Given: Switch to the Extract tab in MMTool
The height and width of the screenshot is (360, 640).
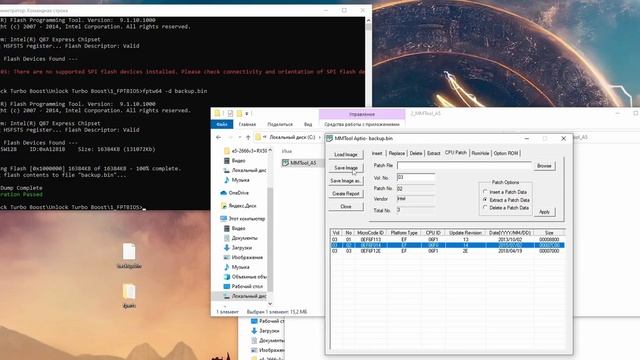Looking at the screenshot, I should point(433,153).
